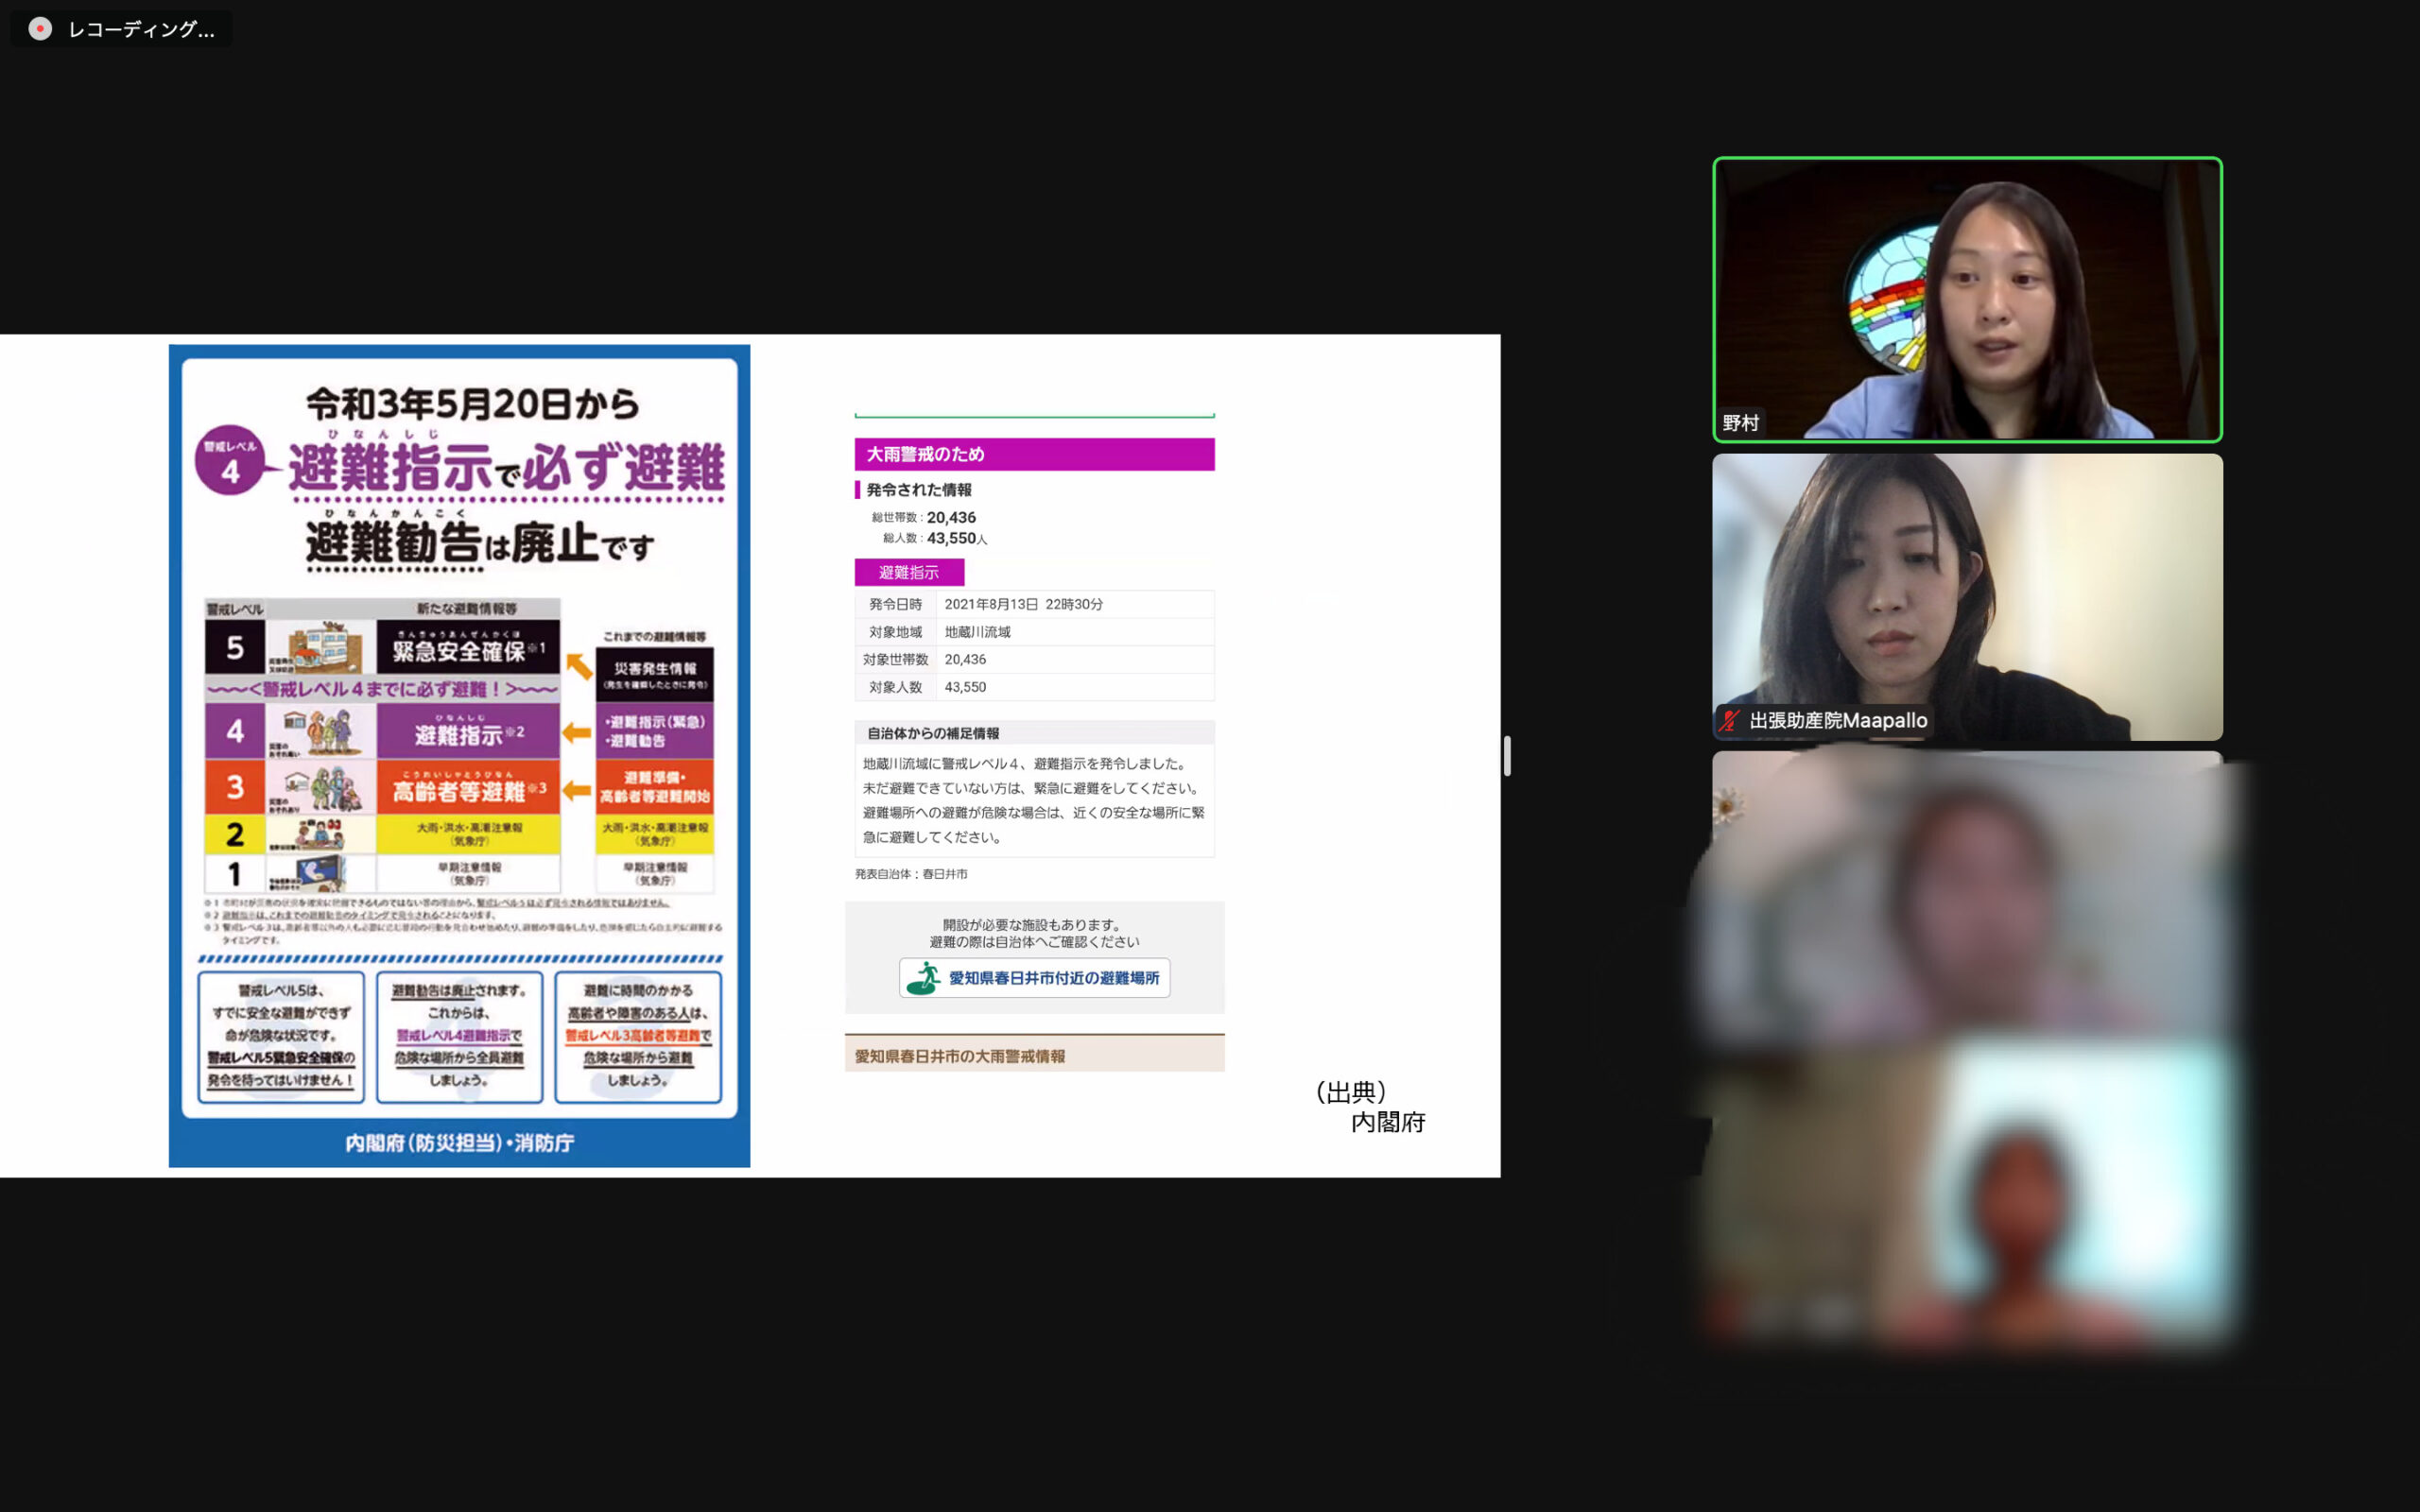The image size is (2420, 1512).
Task: Select the magenta 避難指示 tab label
Action: (x=908, y=572)
